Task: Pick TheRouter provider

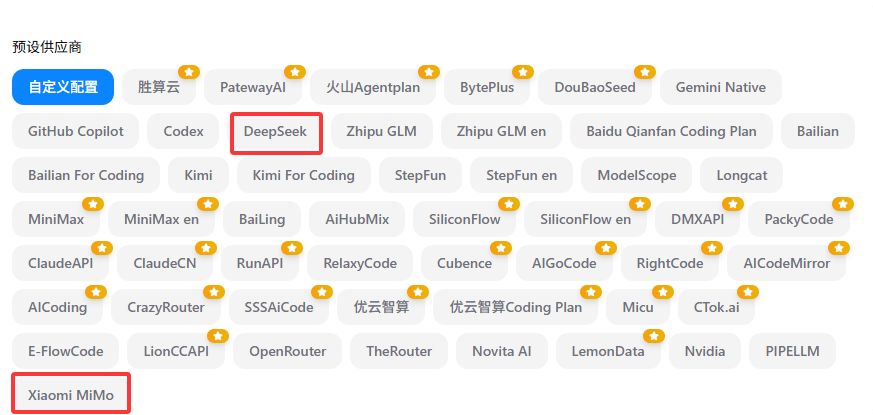Action: (x=399, y=351)
